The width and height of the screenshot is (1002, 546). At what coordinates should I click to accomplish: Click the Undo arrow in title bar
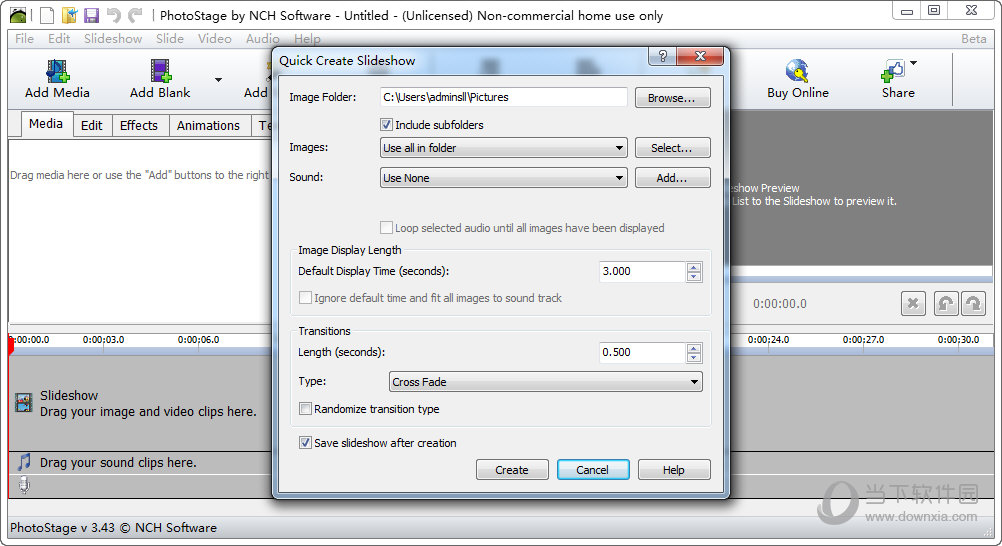click(x=114, y=15)
